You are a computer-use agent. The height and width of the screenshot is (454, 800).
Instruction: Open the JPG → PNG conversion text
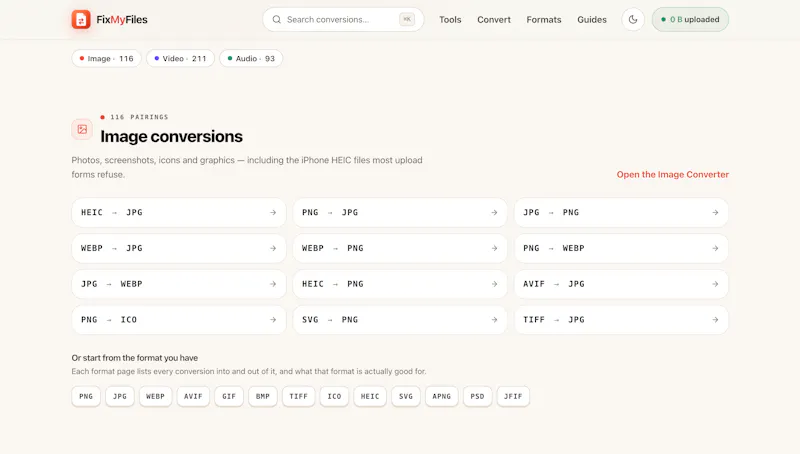click(x=551, y=212)
